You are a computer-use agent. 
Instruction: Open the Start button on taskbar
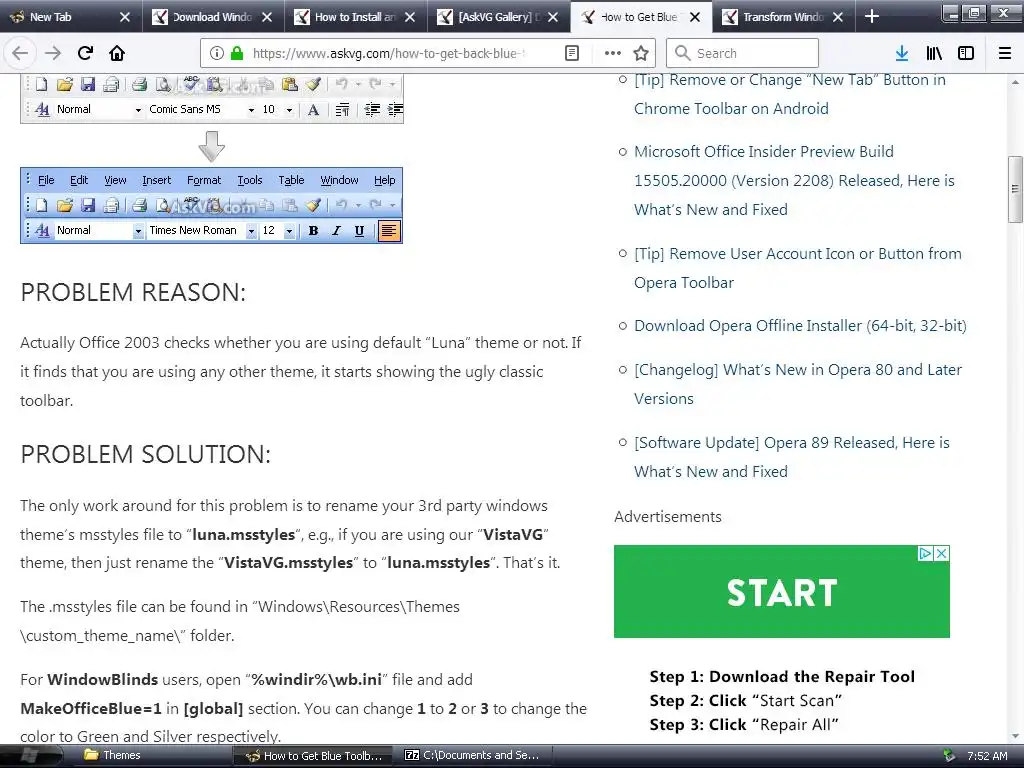[29, 756]
